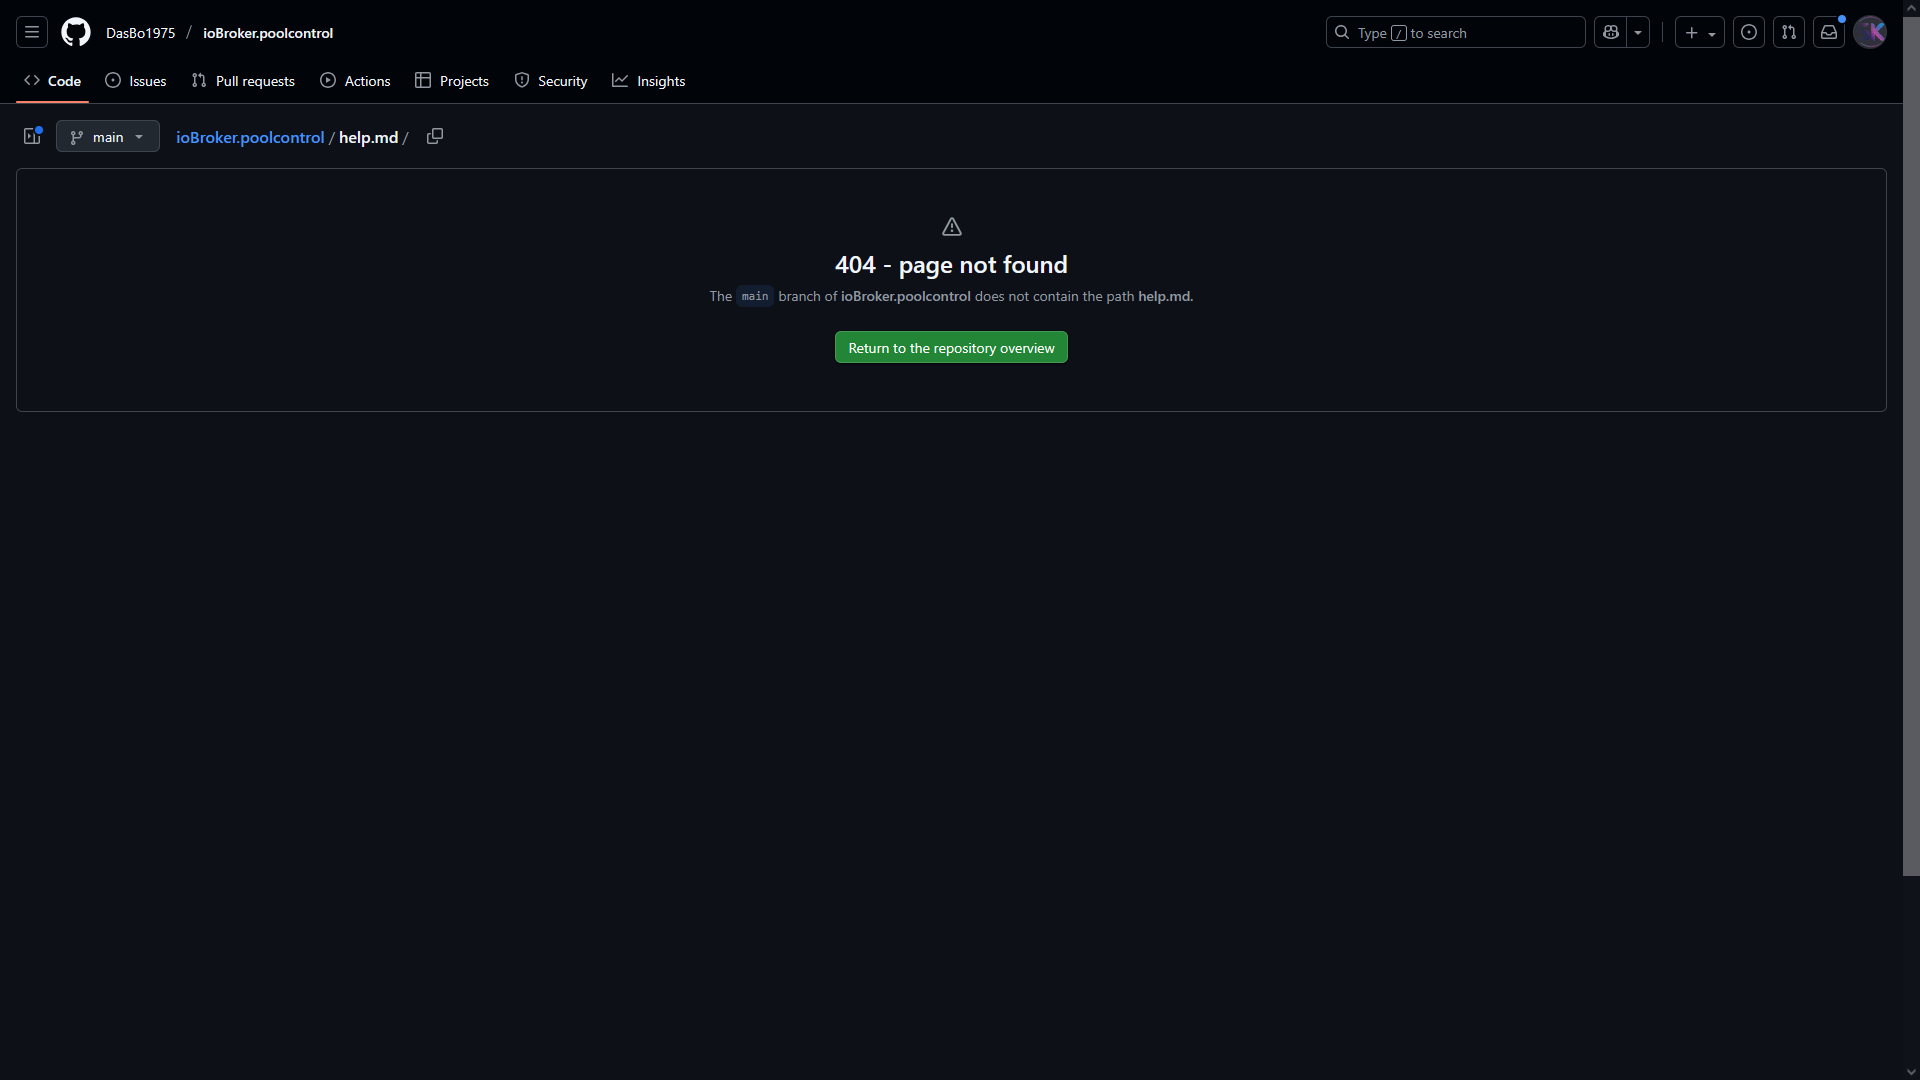Focus the Type to search field

point(1455,33)
